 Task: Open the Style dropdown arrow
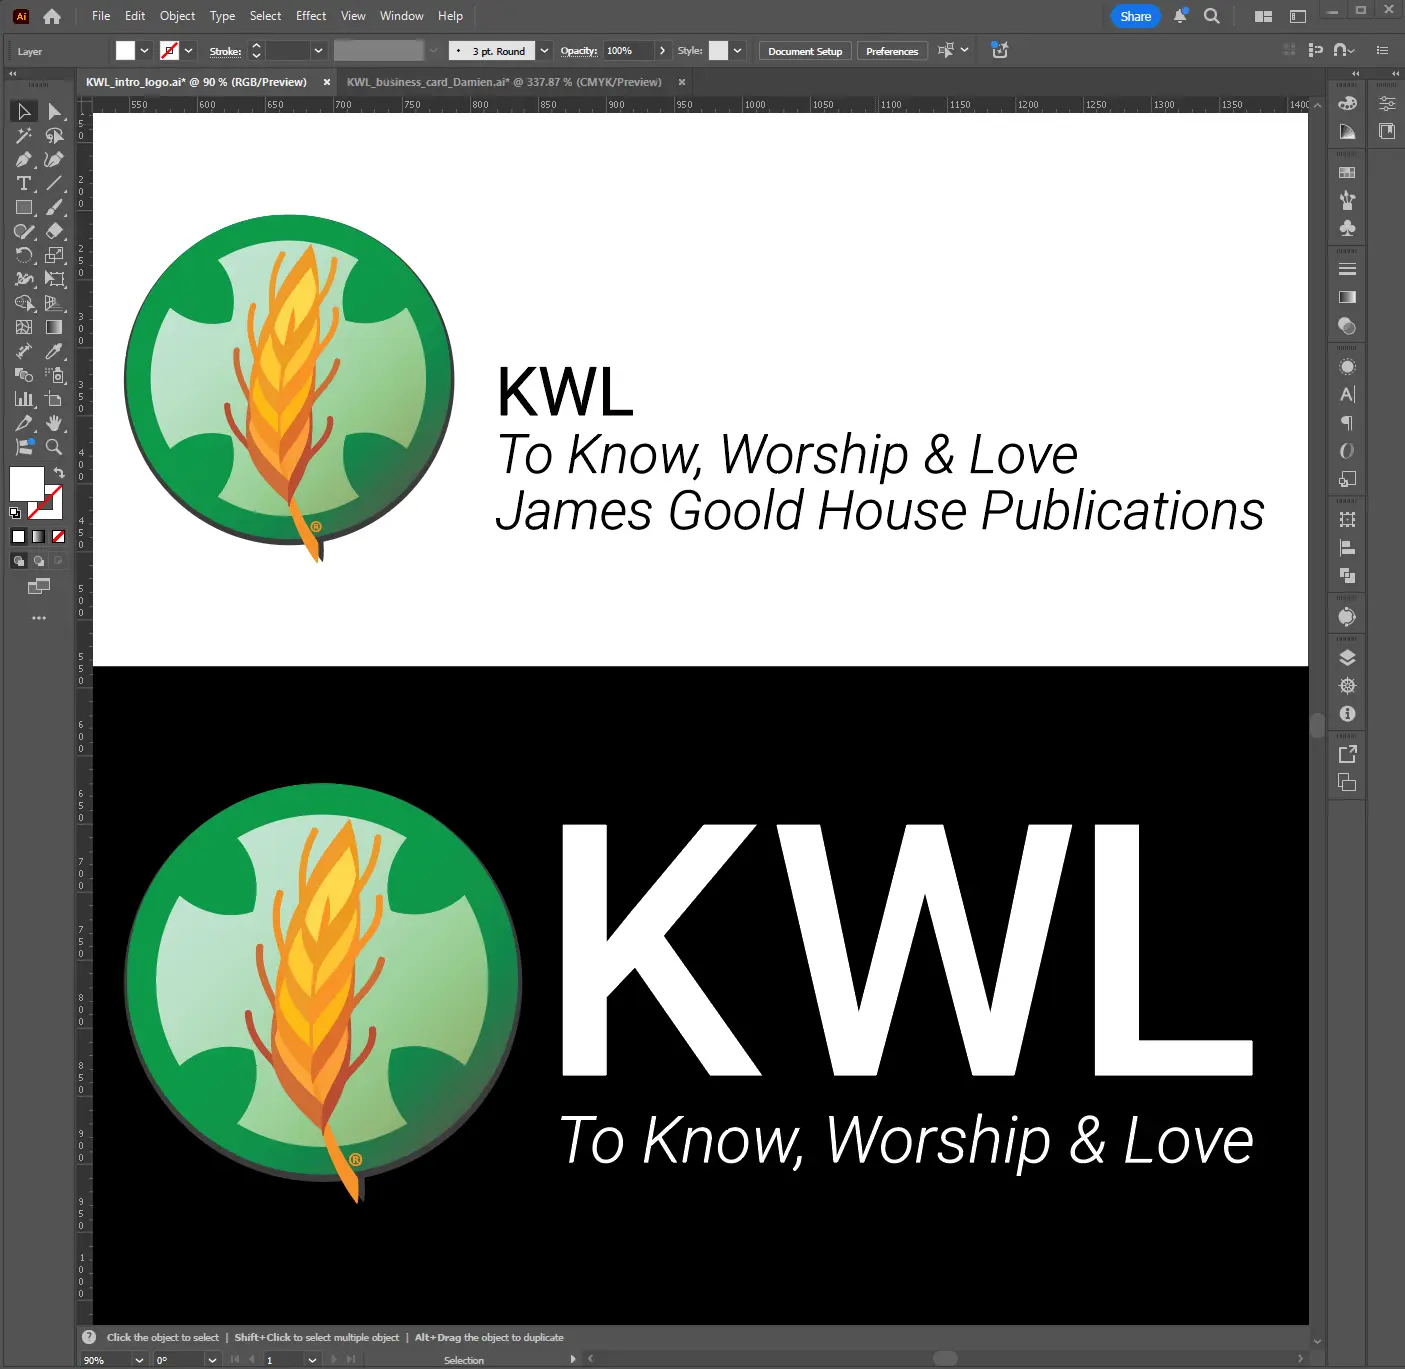pyautogui.click(x=737, y=51)
